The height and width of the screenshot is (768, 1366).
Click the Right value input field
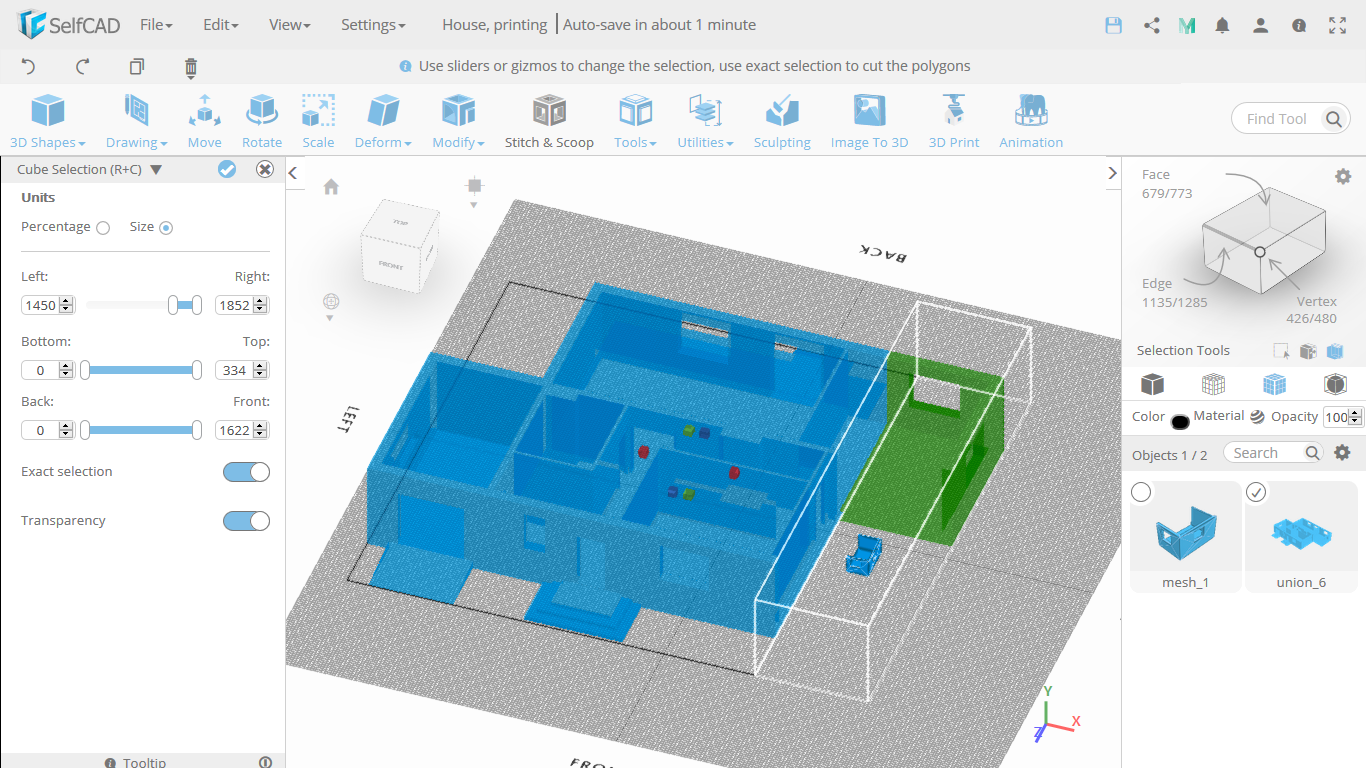tap(243, 305)
